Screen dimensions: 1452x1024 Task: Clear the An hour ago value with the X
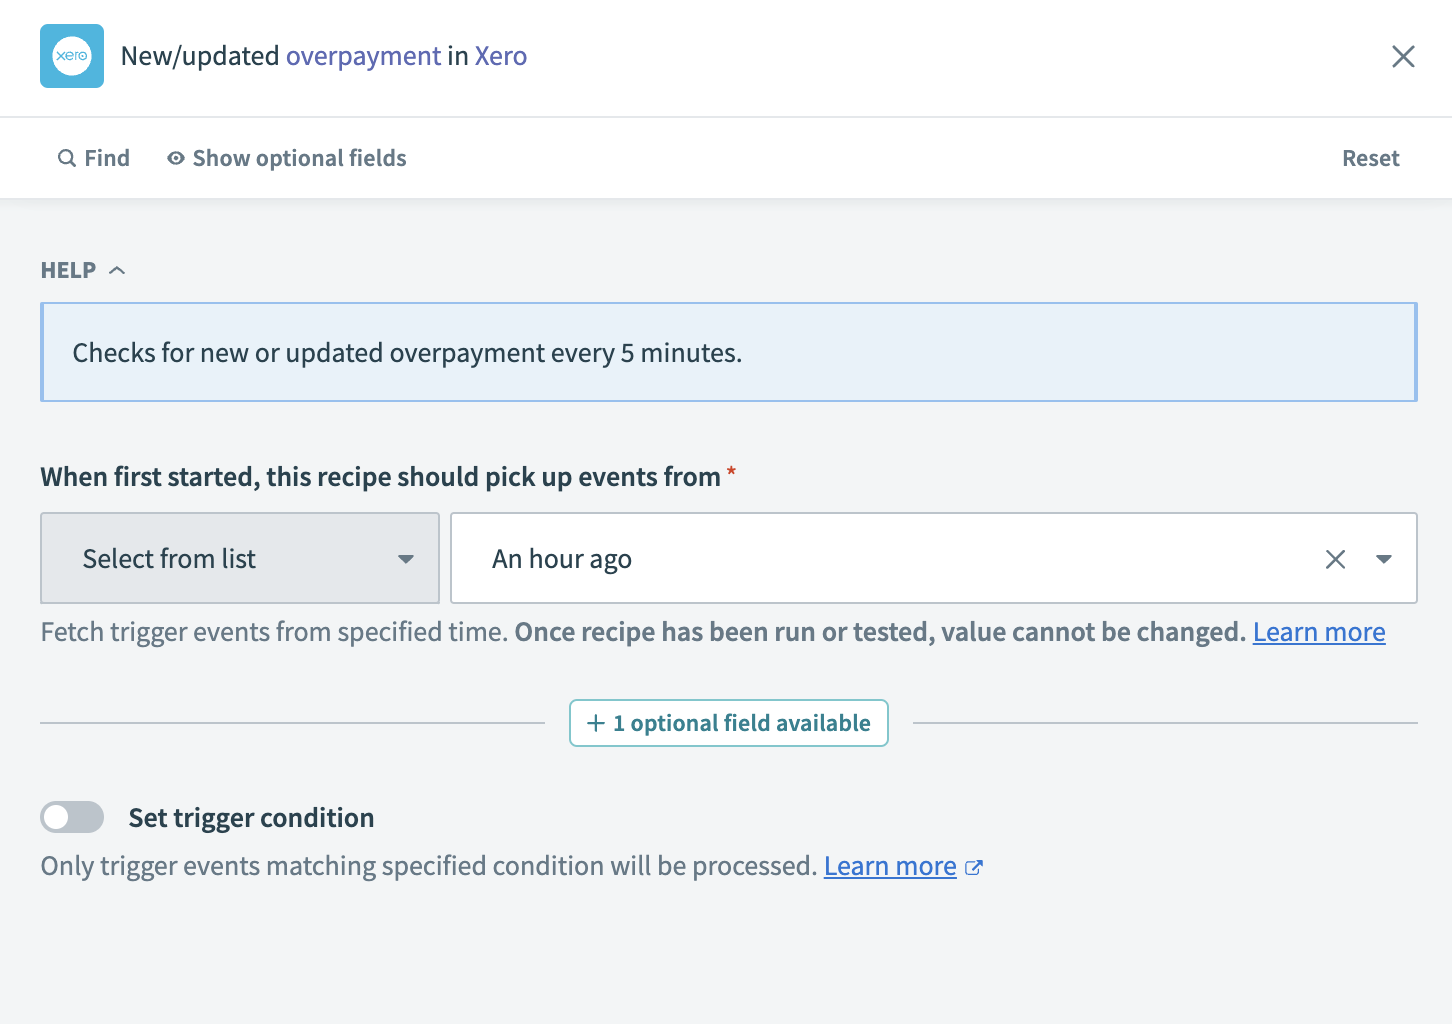pos(1335,558)
